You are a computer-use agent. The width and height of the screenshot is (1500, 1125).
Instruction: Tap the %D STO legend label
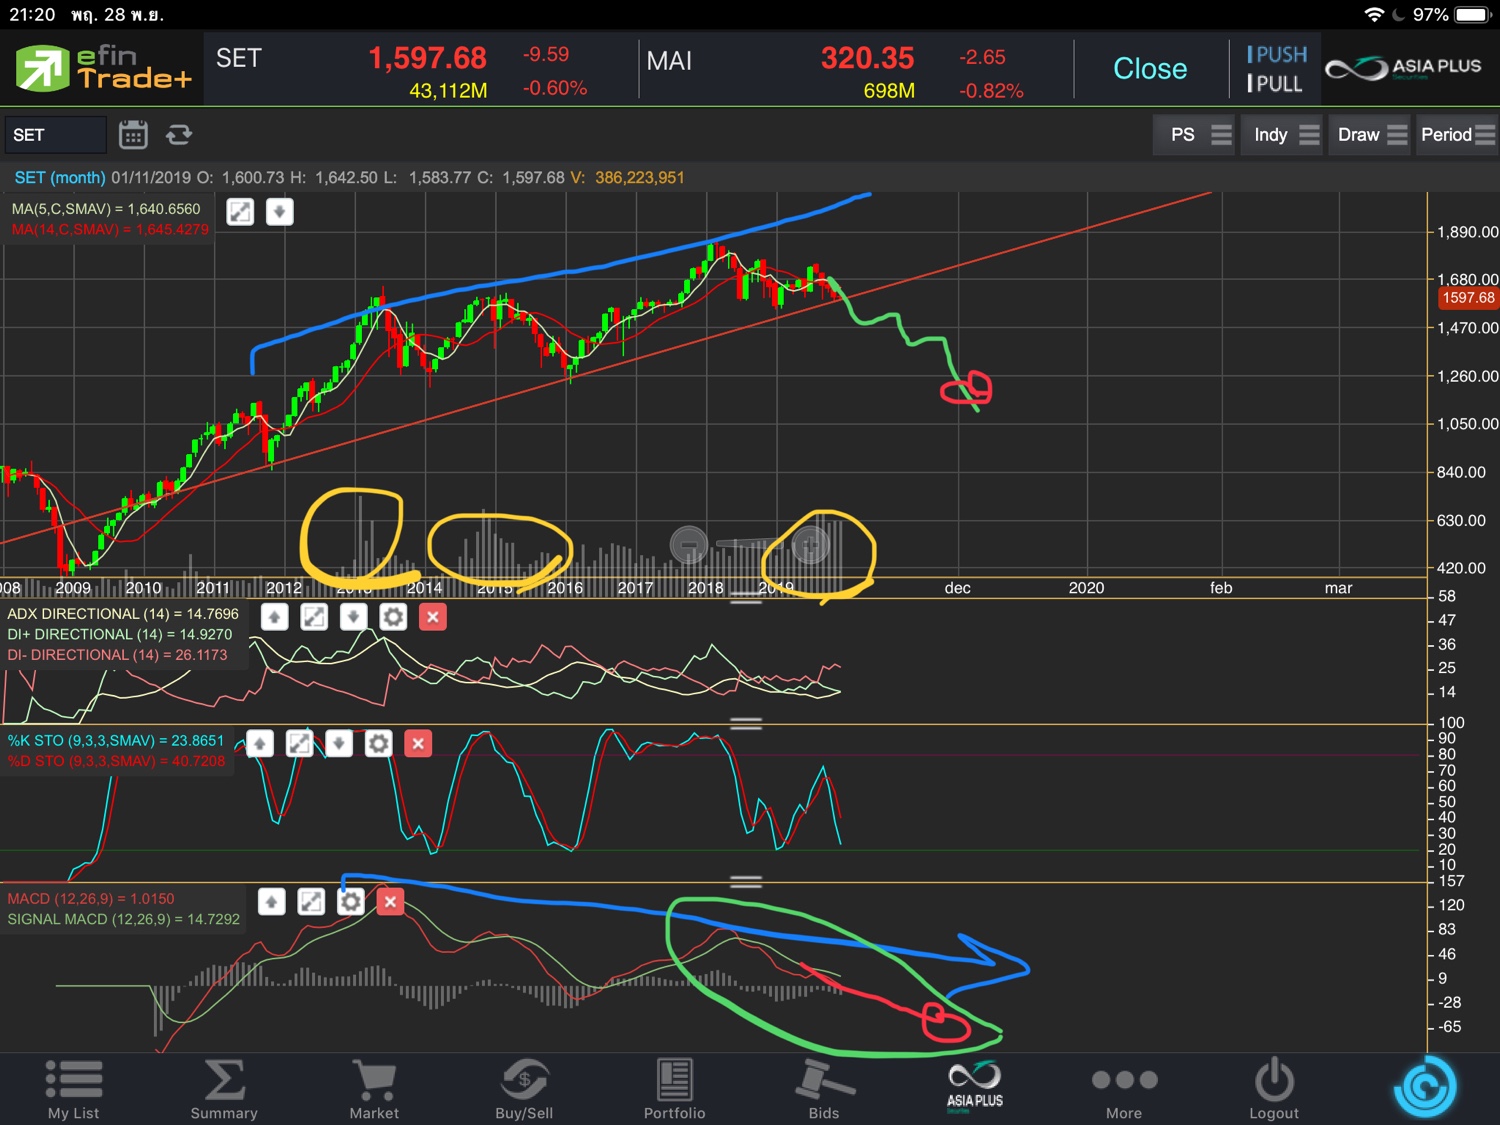116,761
